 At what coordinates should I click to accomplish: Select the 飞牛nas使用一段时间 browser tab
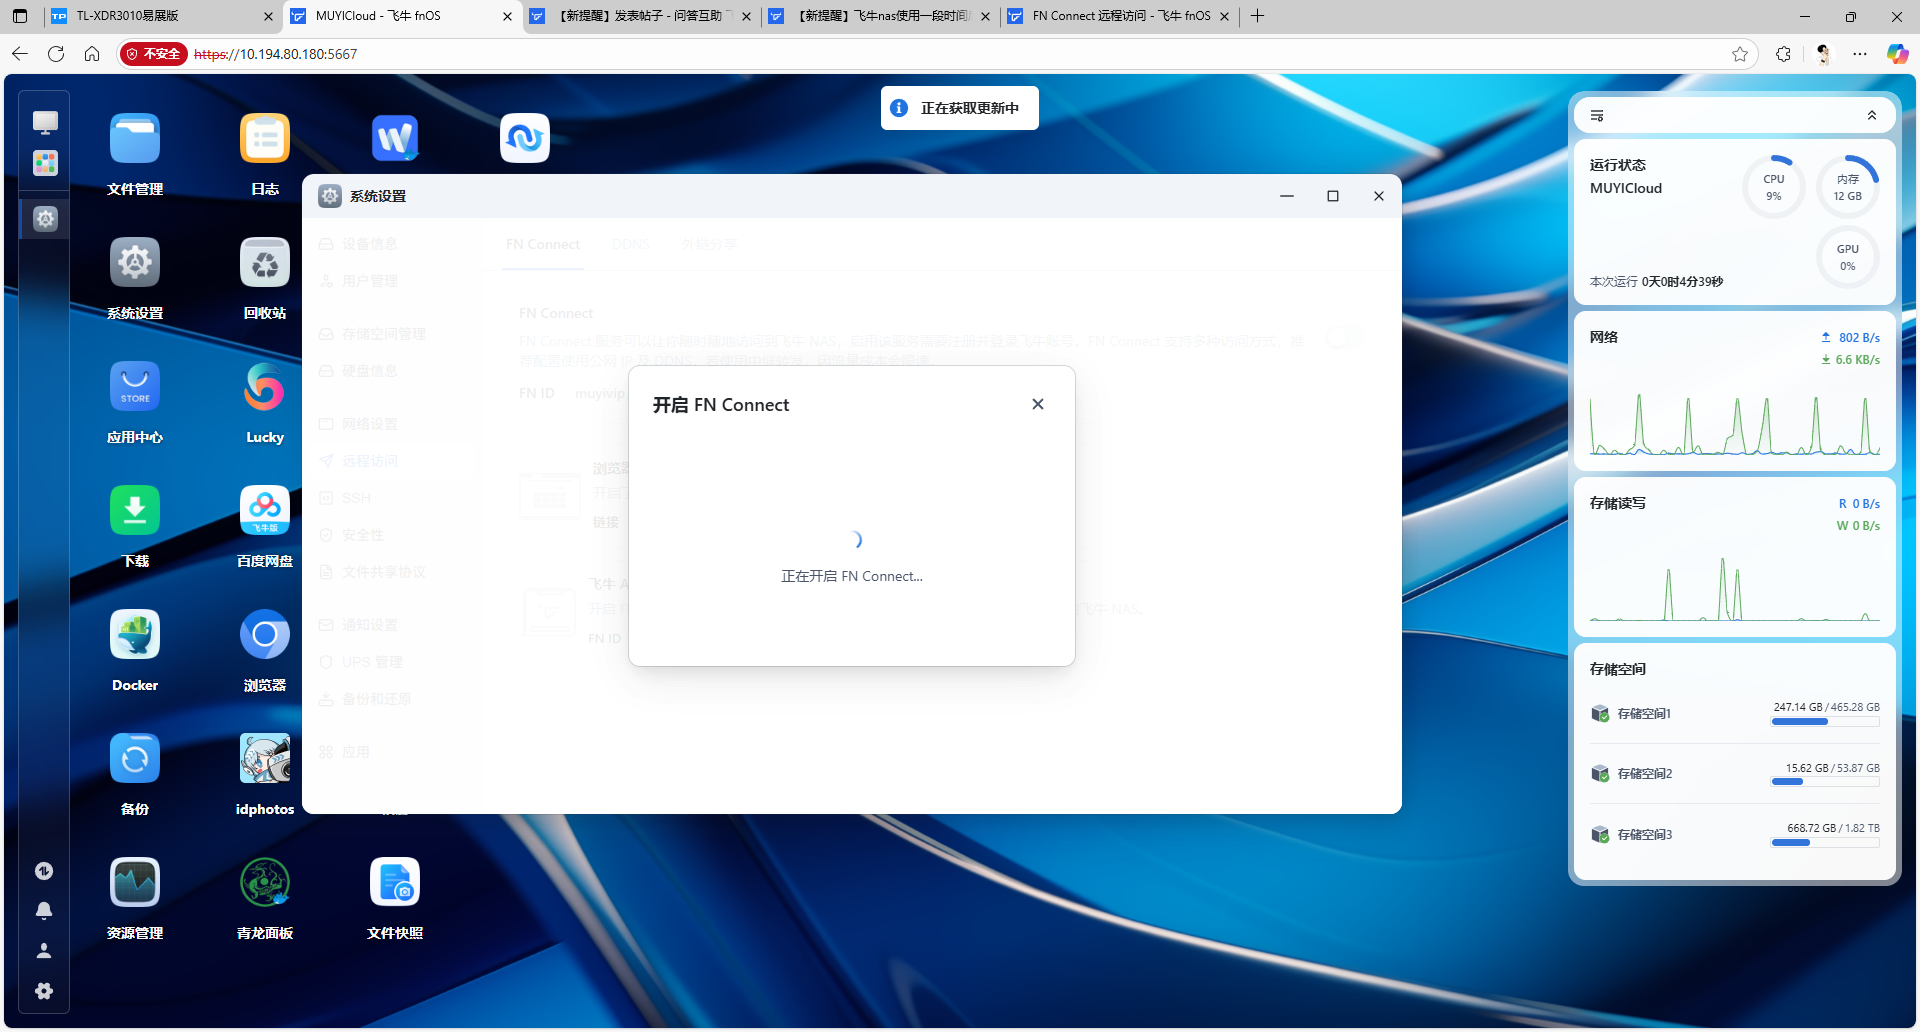(881, 16)
